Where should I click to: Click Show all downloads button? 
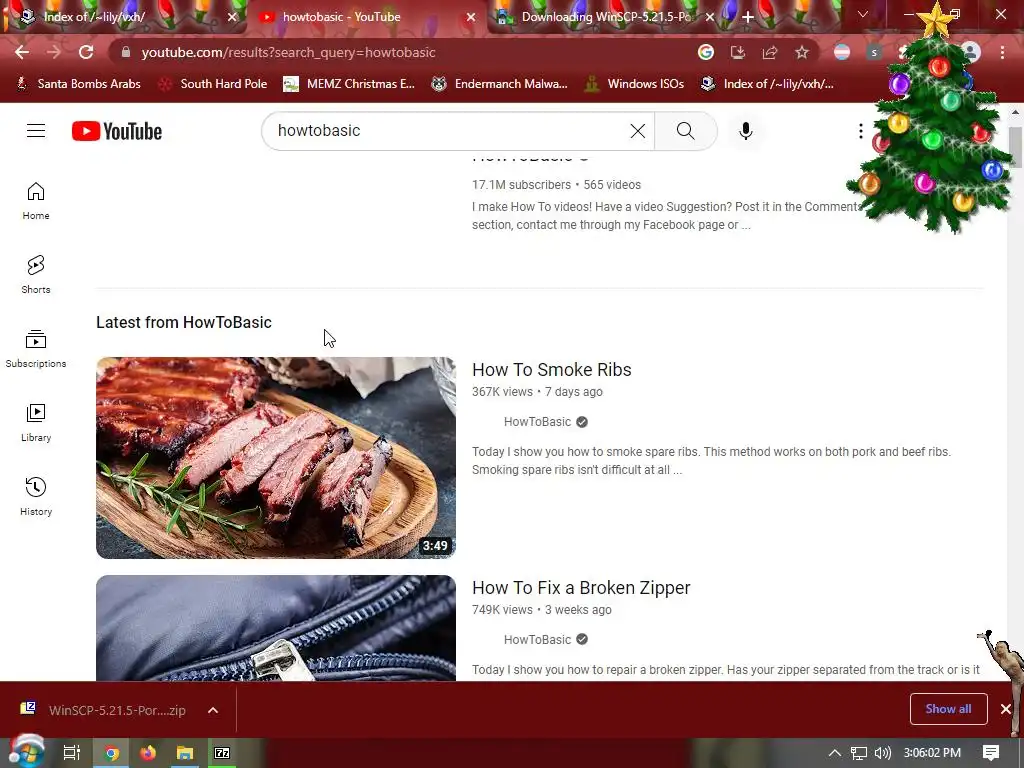[948, 709]
